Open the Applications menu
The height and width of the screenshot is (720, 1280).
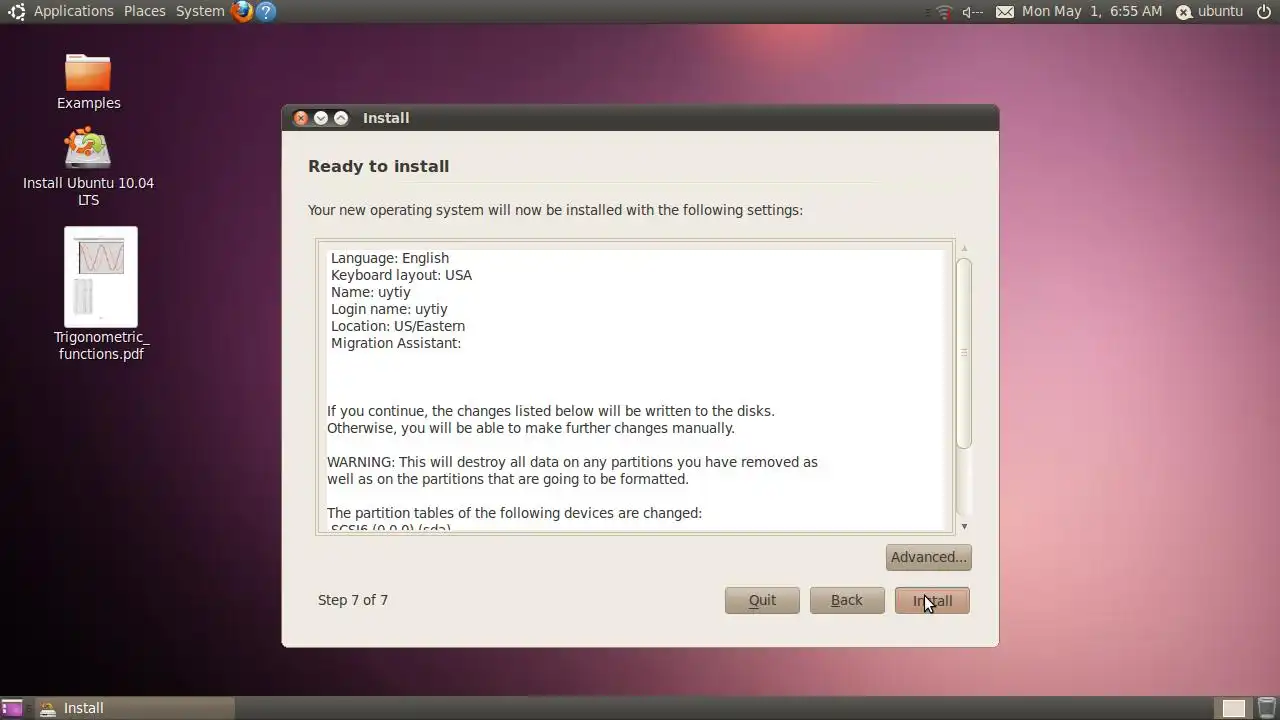(74, 11)
